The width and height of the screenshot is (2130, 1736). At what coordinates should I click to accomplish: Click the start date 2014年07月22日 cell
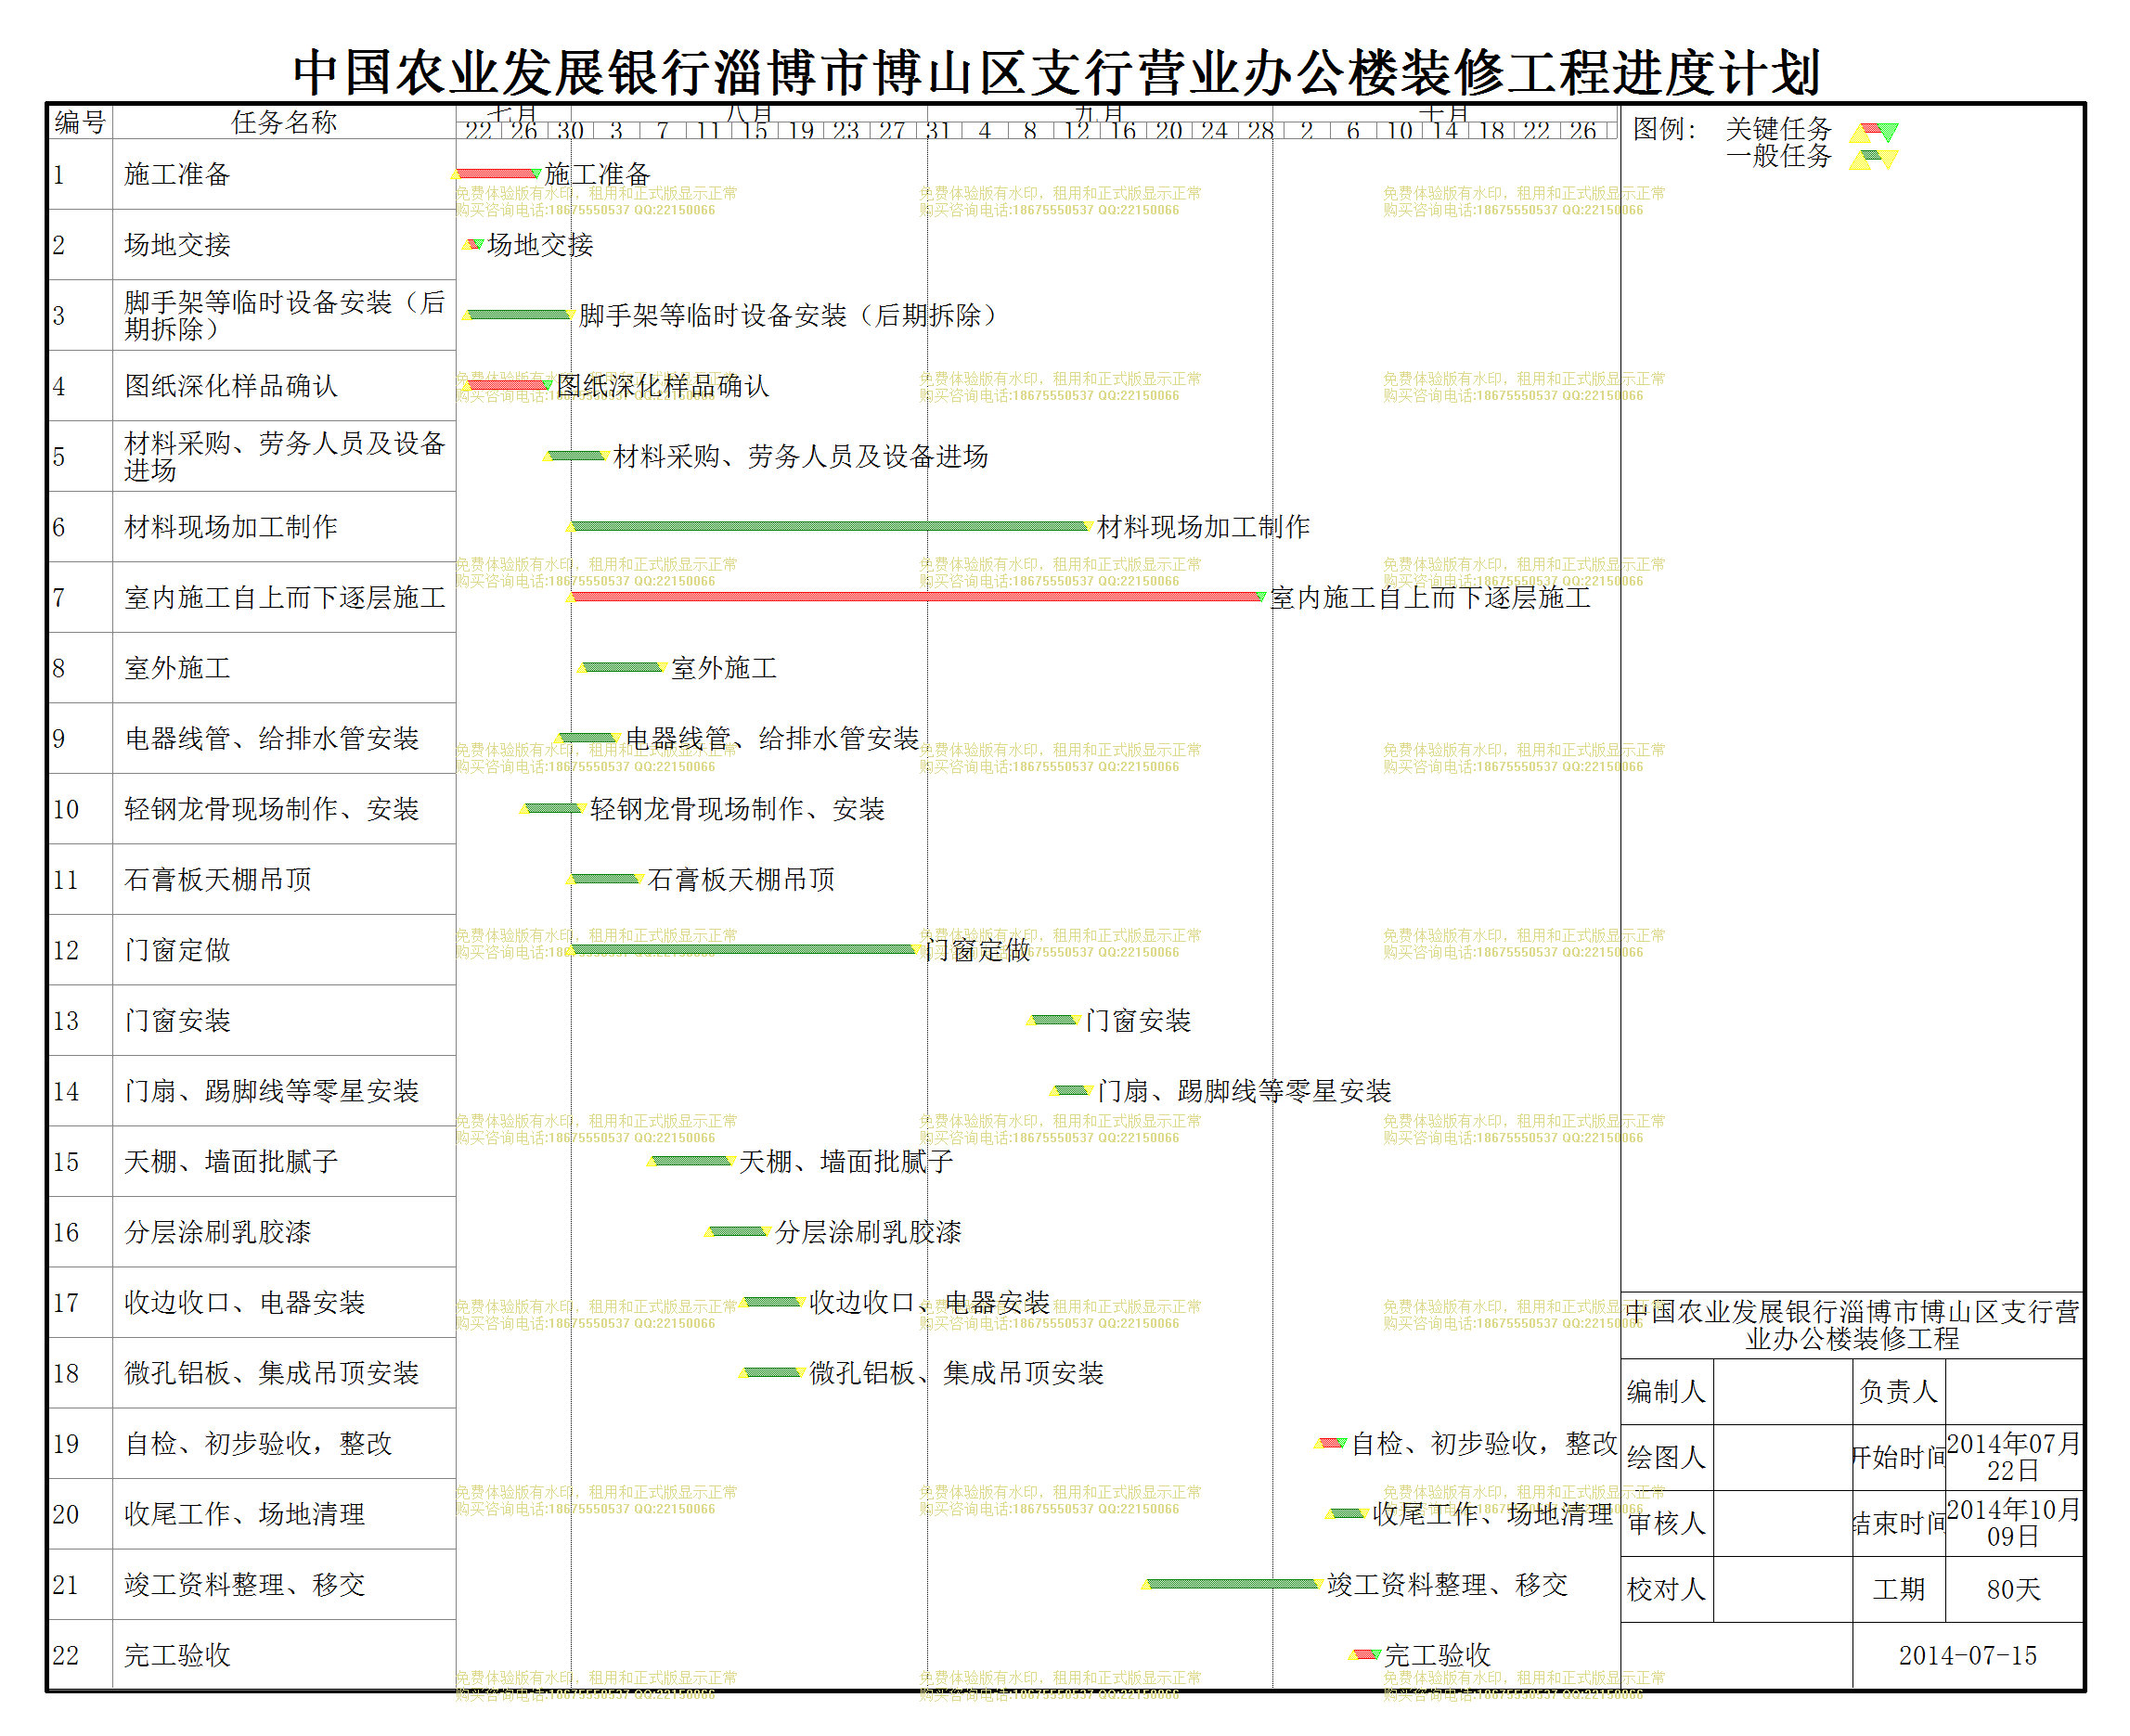(2013, 1457)
